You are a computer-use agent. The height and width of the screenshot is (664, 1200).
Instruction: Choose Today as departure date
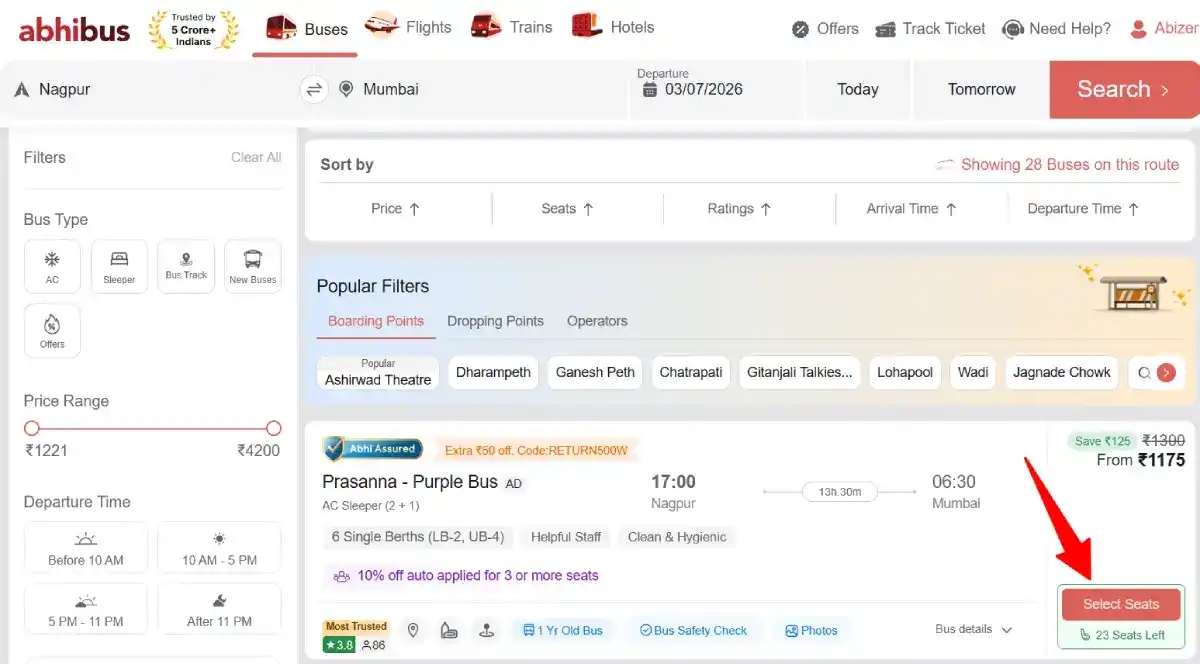(x=858, y=89)
